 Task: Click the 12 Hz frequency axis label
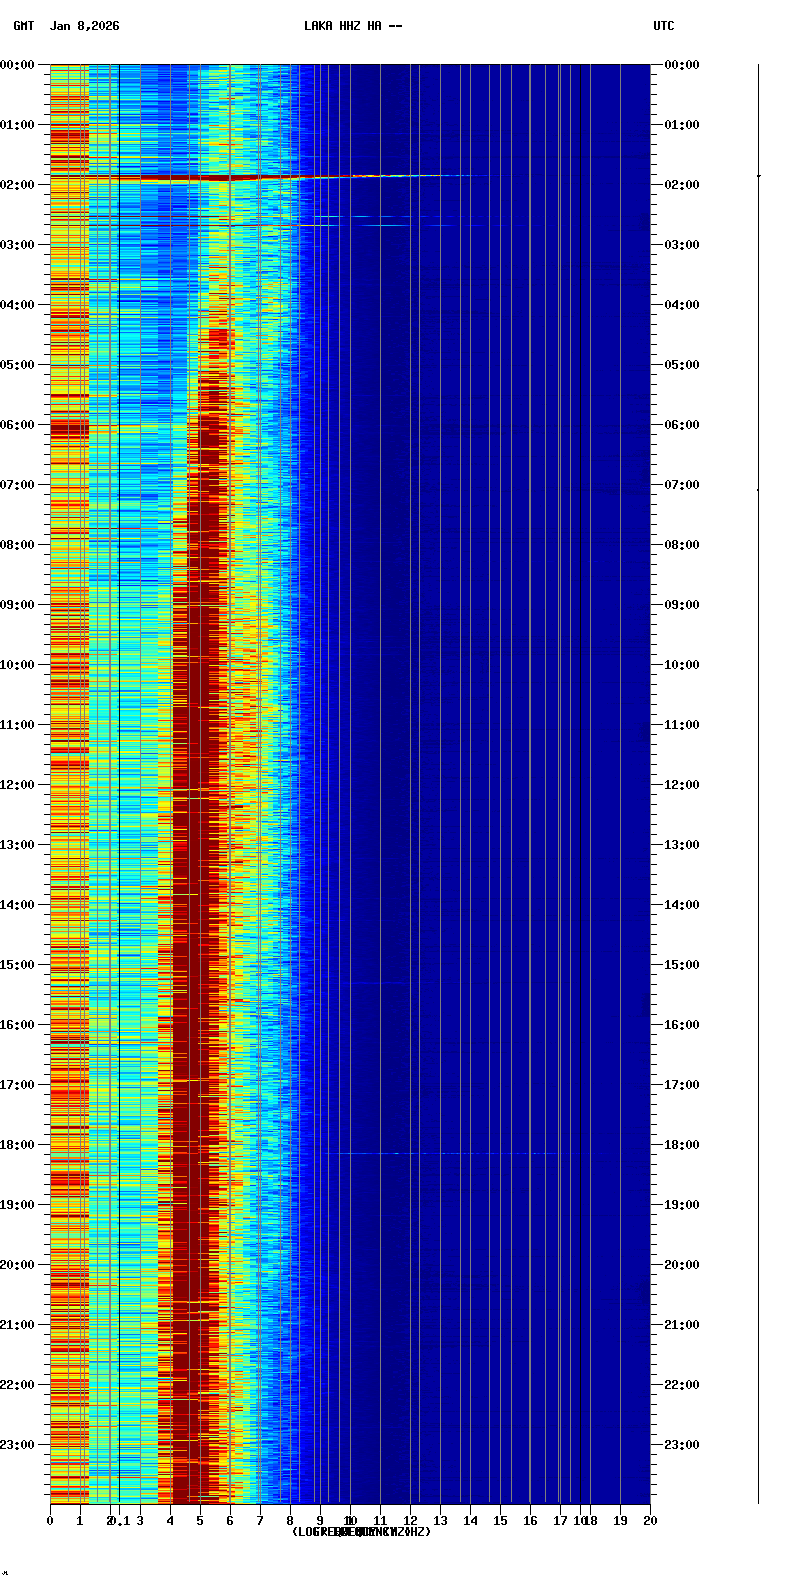[410, 1521]
